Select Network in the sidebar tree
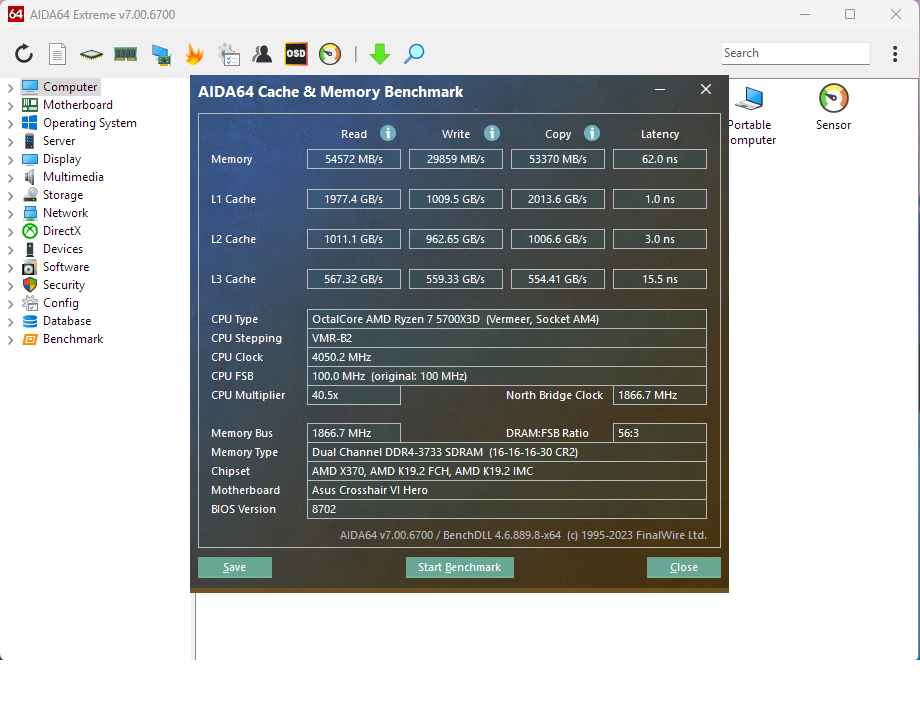This screenshot has height=720, width=920. (65, 213)
